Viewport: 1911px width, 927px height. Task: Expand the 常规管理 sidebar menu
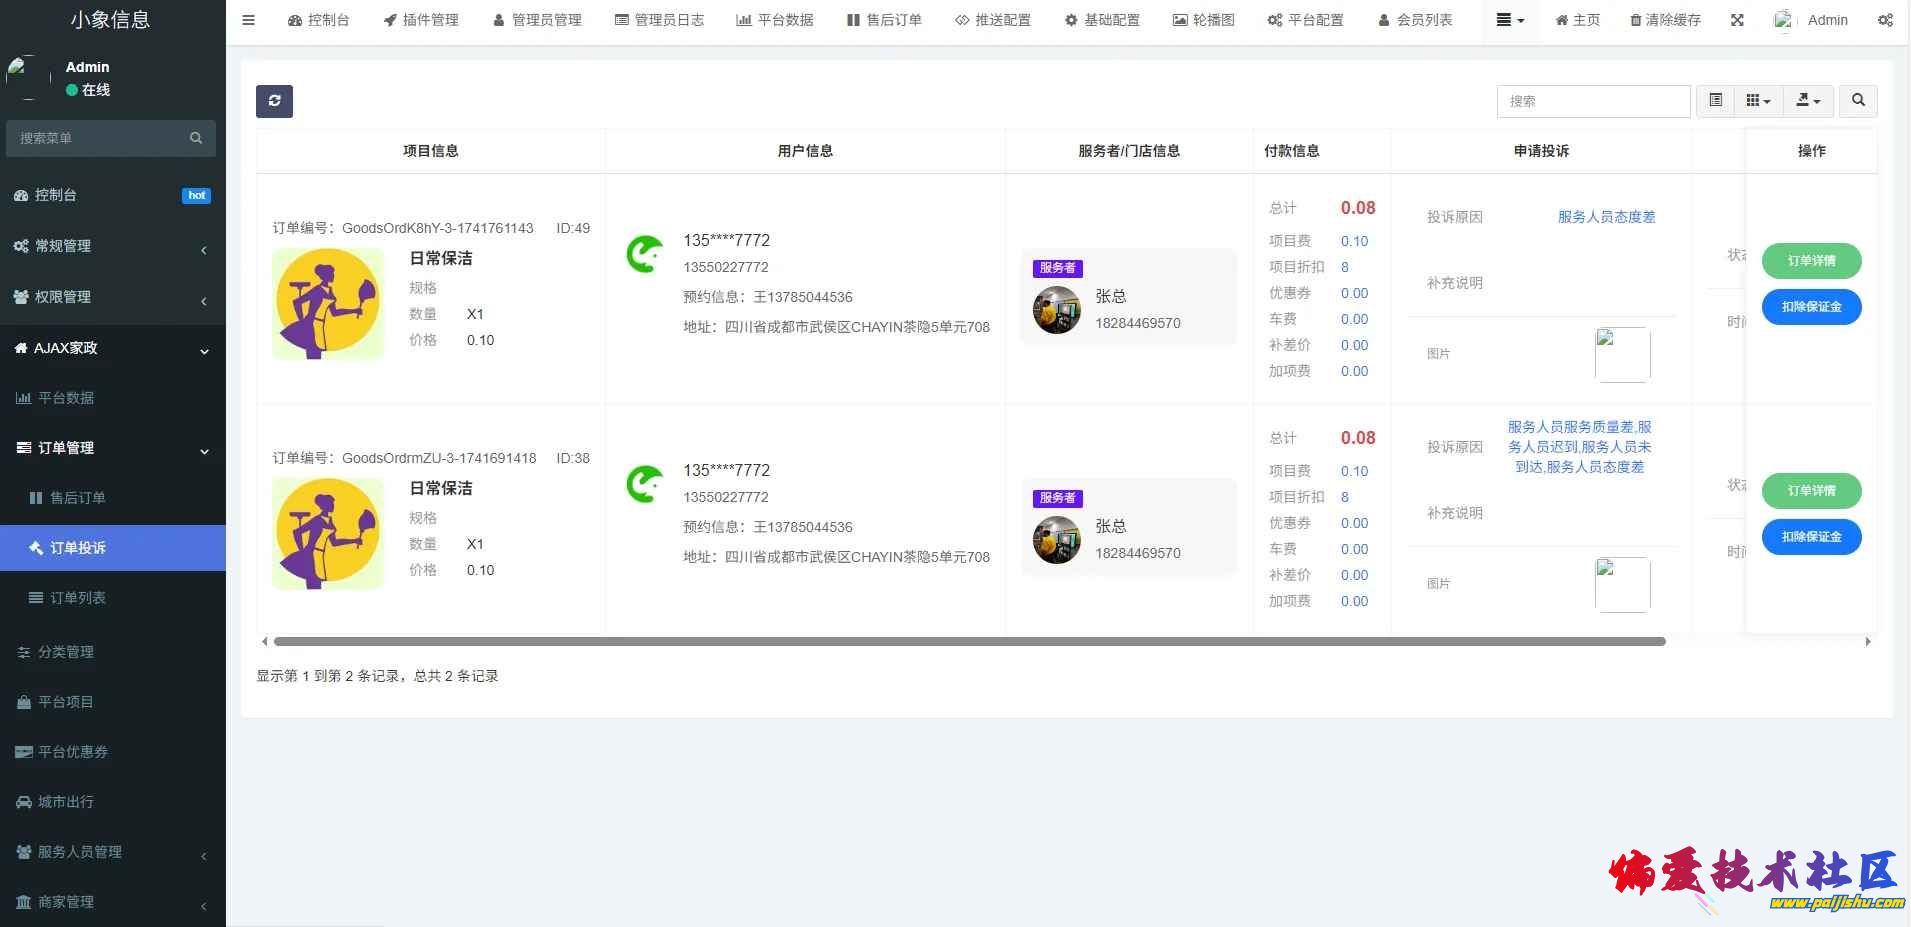tap(112, 246)
